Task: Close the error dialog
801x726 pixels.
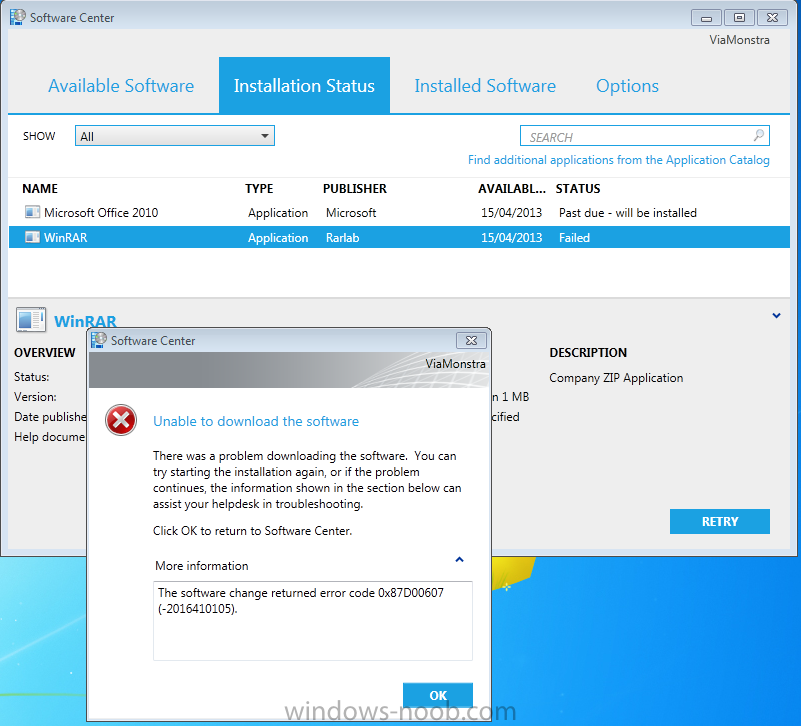Action: (x=471, y=340)
